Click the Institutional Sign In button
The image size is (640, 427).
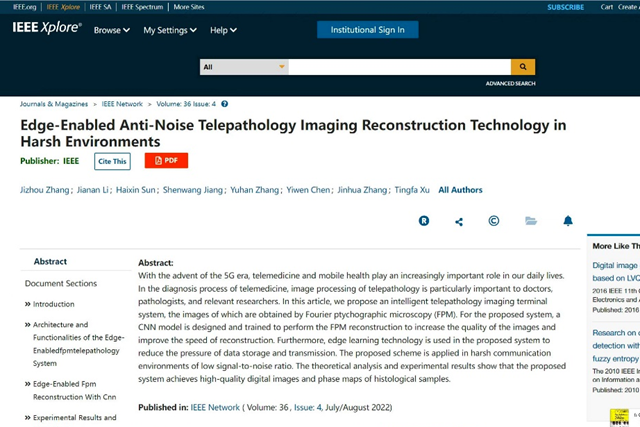pos(367,30)
